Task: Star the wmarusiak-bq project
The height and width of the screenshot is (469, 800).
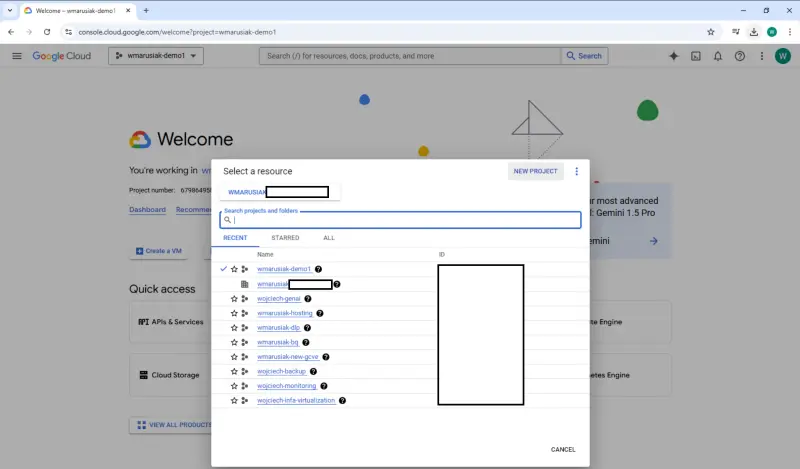Action: 234,342
